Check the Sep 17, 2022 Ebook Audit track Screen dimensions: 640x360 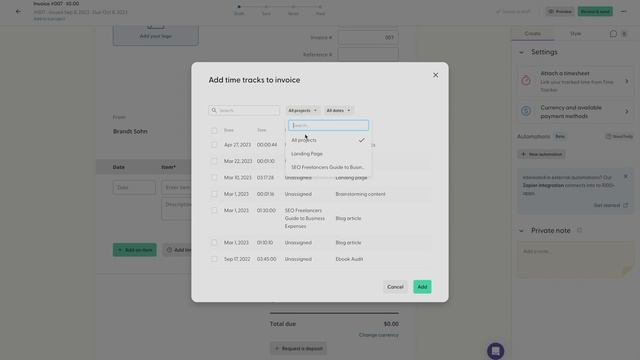coord(214,259)
